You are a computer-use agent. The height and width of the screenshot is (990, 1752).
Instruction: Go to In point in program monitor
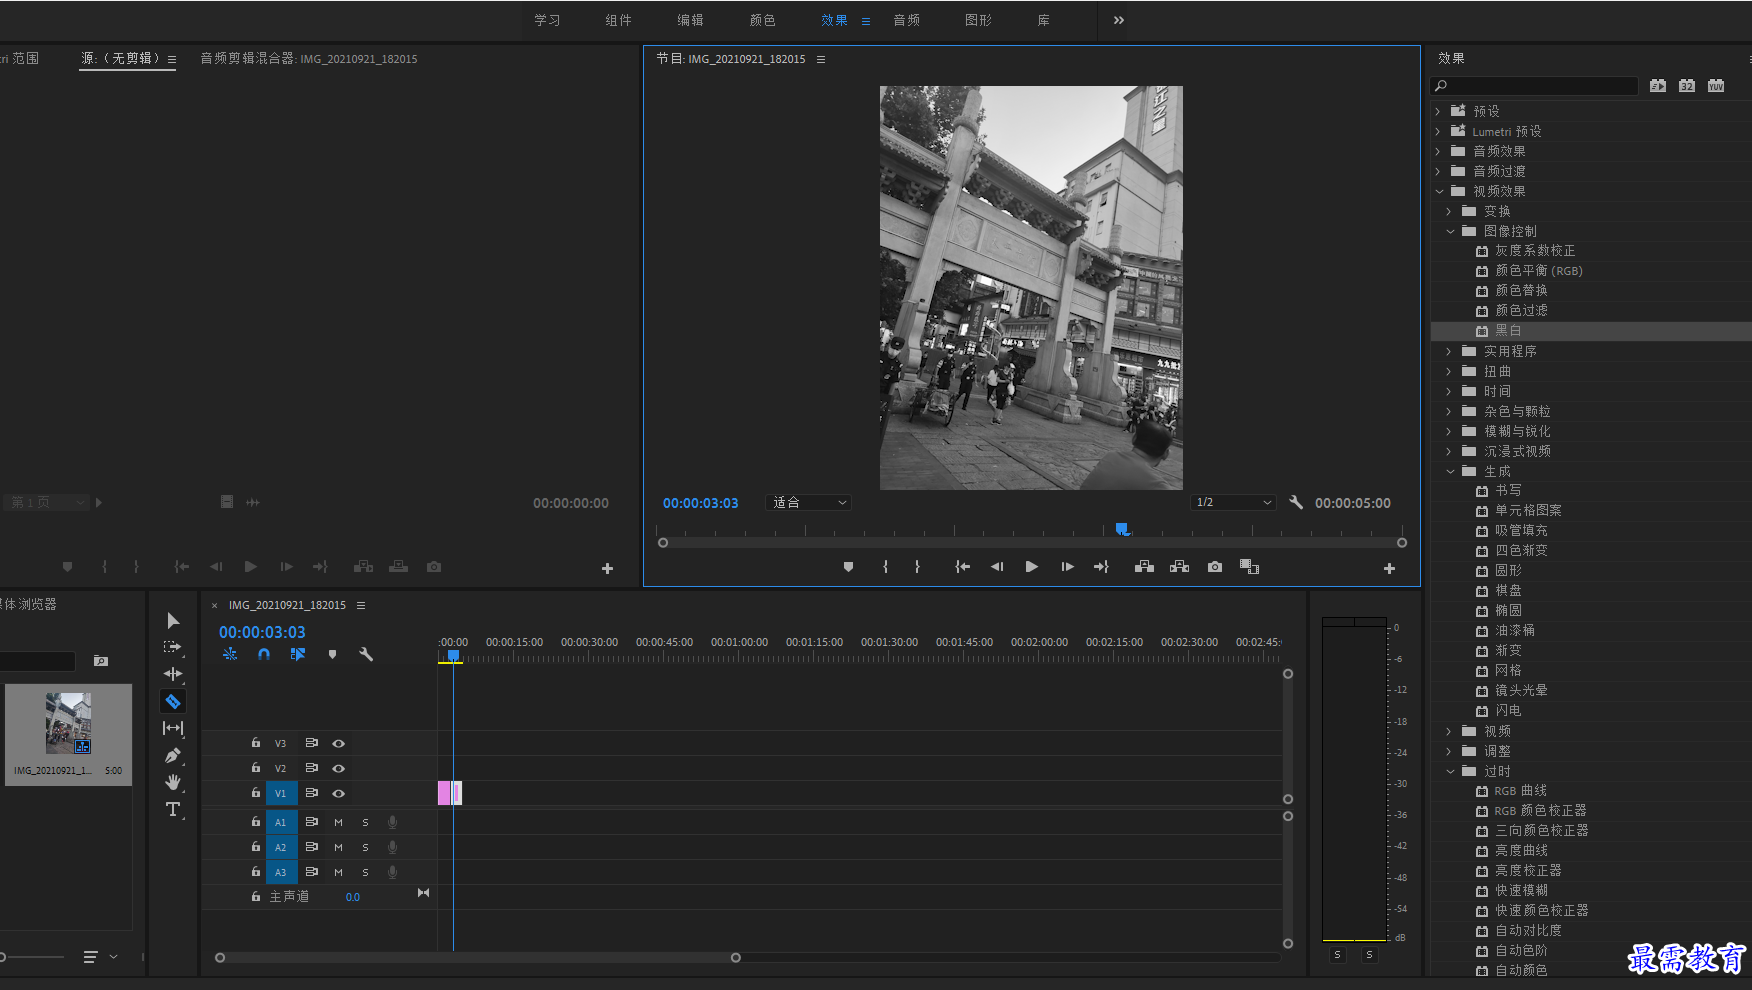coord(962,567)
